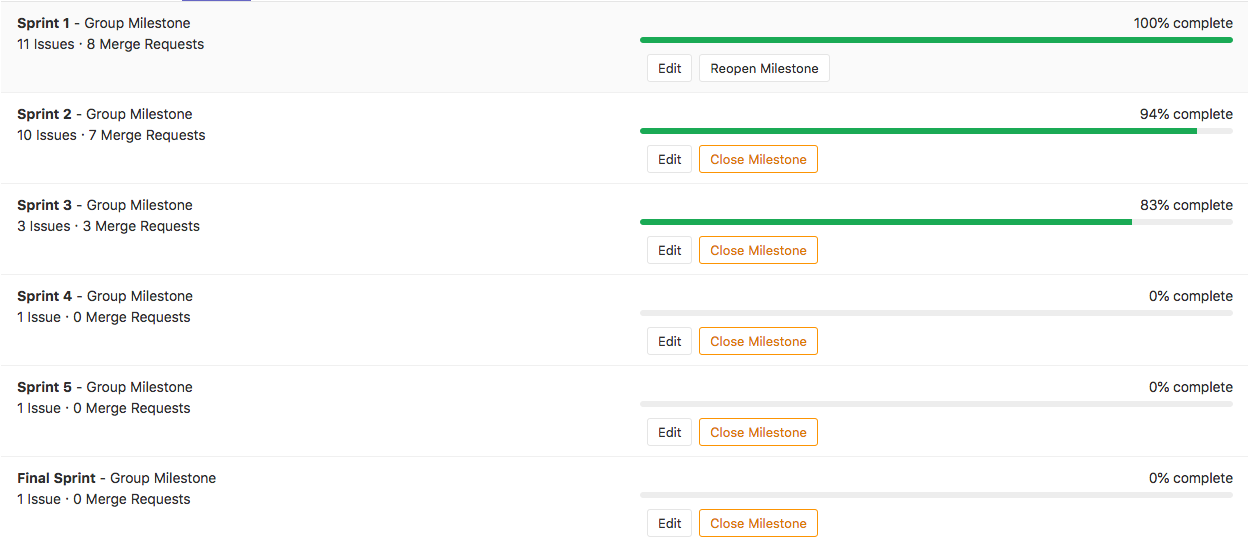Click Edit button for Sprint 5
The width and height of the screenshot is (1248, 556).
[669, 433]
